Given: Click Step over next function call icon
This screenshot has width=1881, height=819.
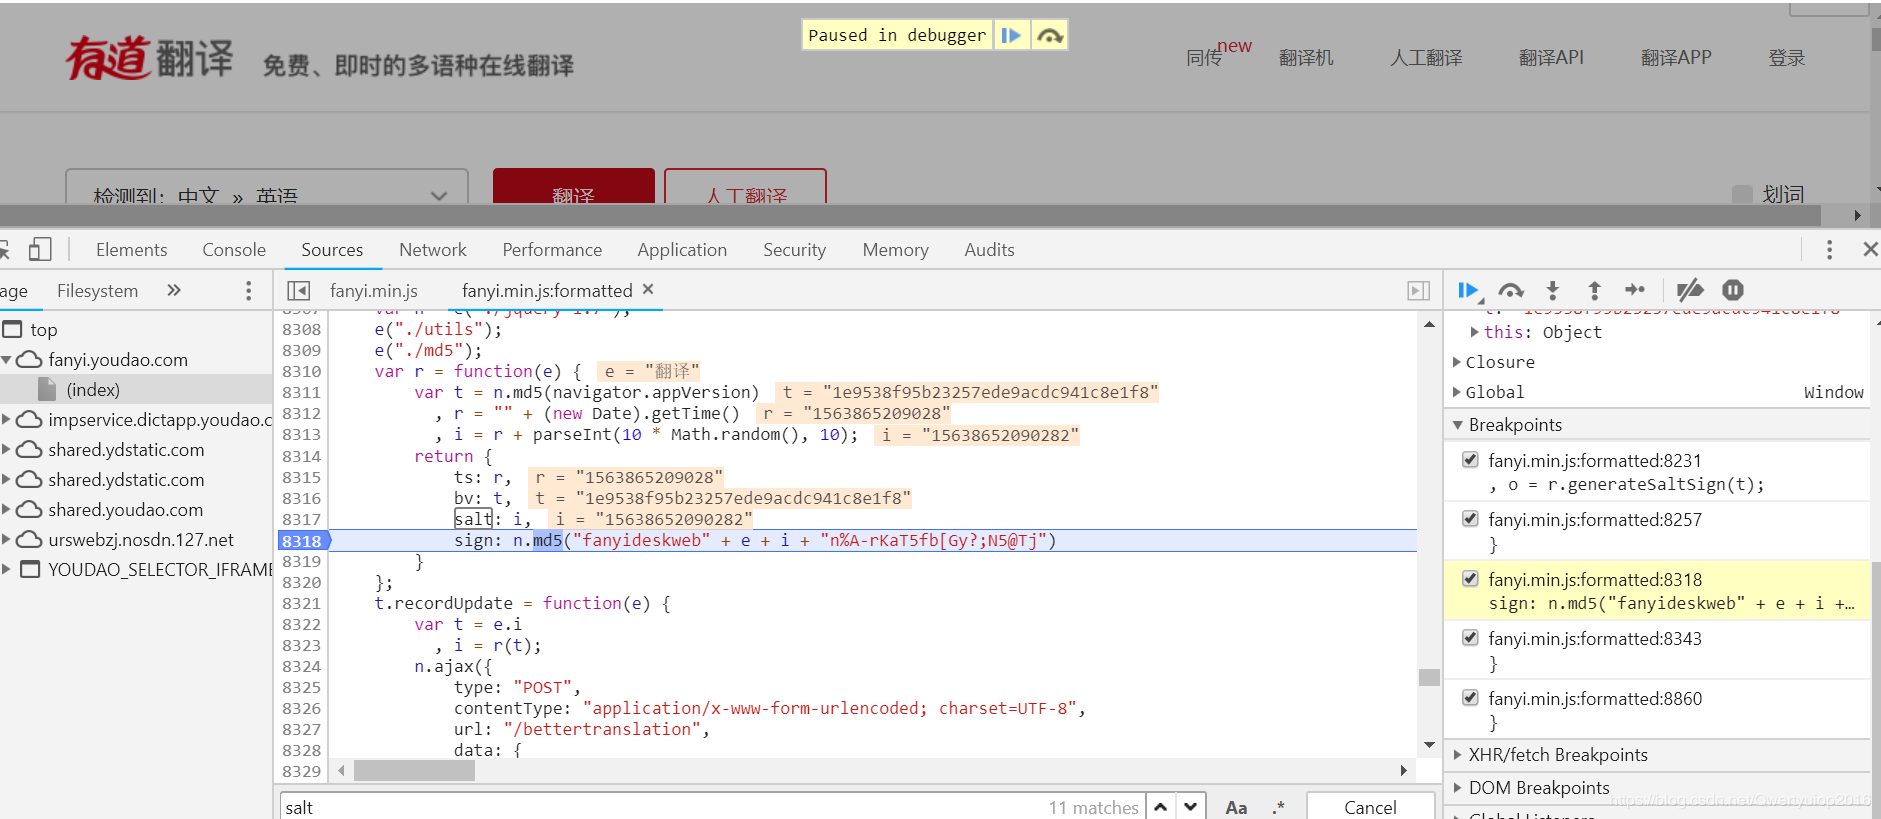Looking at the screenshot, I should pos(1510,290).
